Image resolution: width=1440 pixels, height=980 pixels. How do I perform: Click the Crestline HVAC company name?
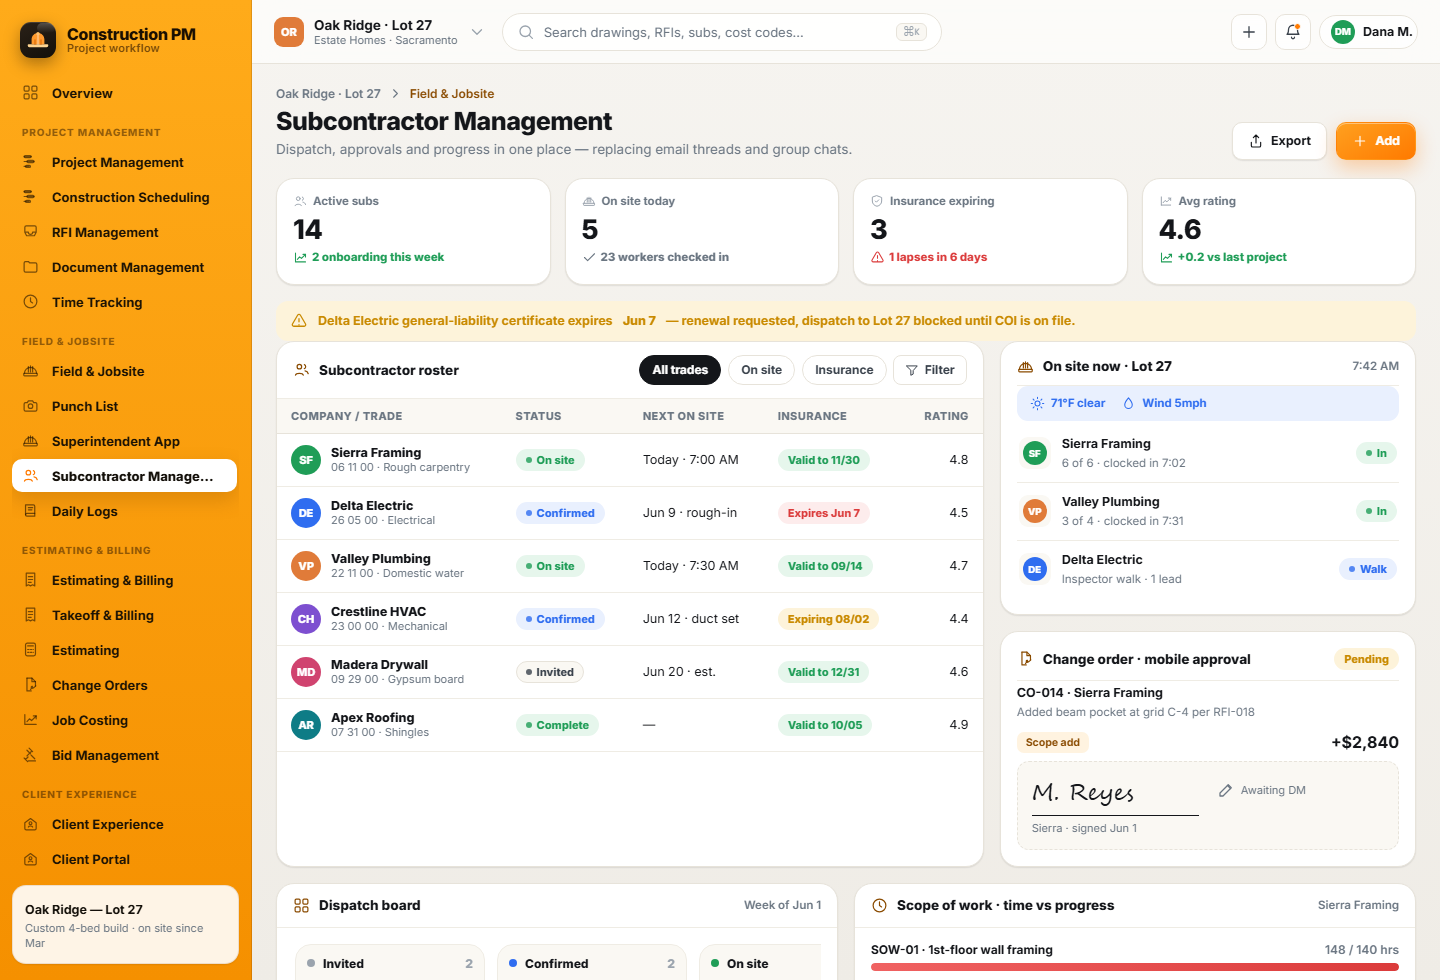pyautogui.click(x=378, y=612)
